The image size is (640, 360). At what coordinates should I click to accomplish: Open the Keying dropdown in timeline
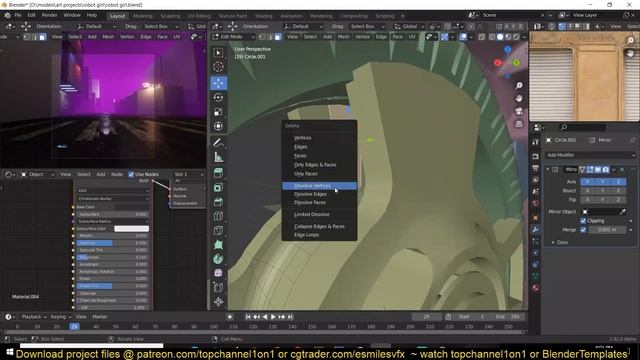(60, 317)
